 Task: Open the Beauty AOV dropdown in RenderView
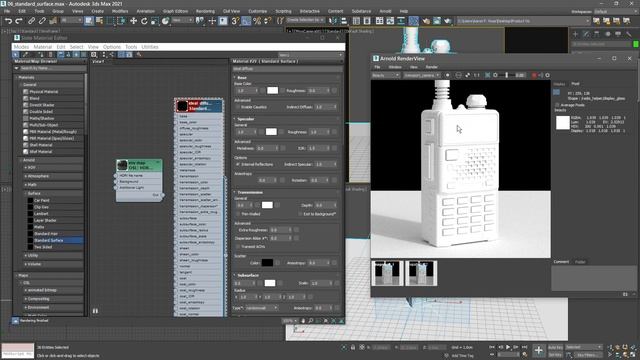[x=385, y=75]
